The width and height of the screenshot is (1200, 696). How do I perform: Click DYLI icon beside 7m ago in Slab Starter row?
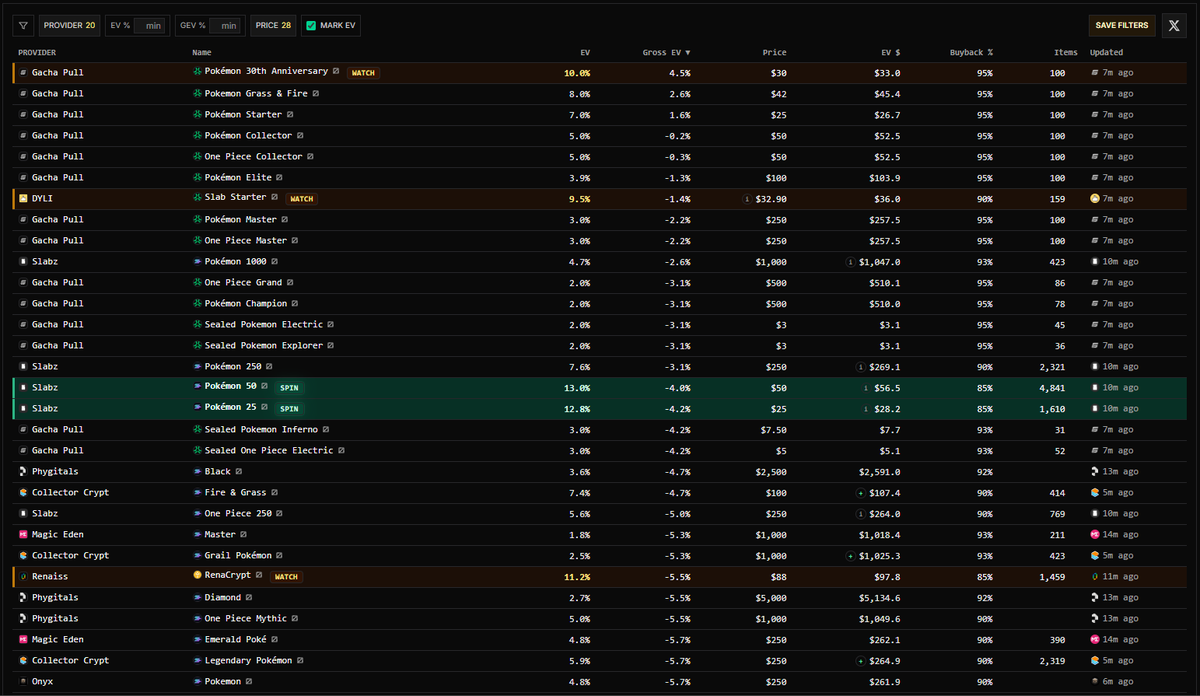tap(1095, 198)
